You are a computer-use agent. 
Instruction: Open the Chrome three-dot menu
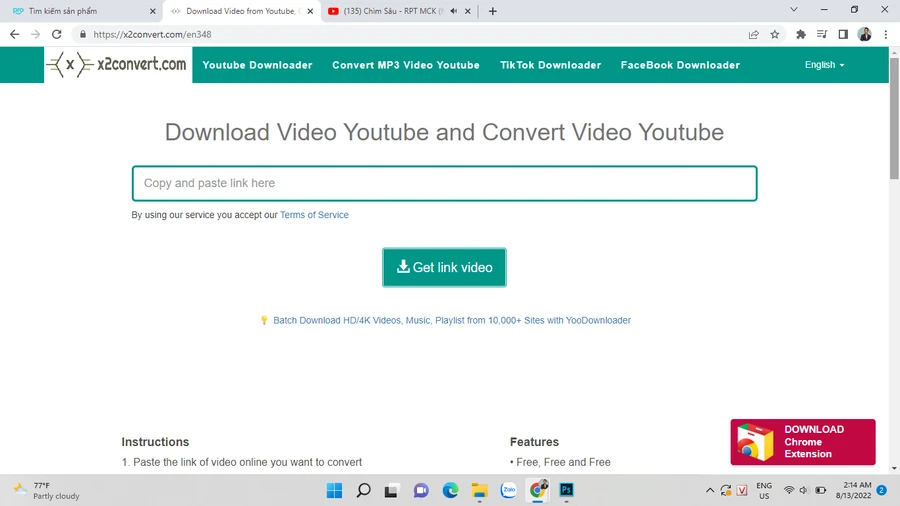pos(886,34)
